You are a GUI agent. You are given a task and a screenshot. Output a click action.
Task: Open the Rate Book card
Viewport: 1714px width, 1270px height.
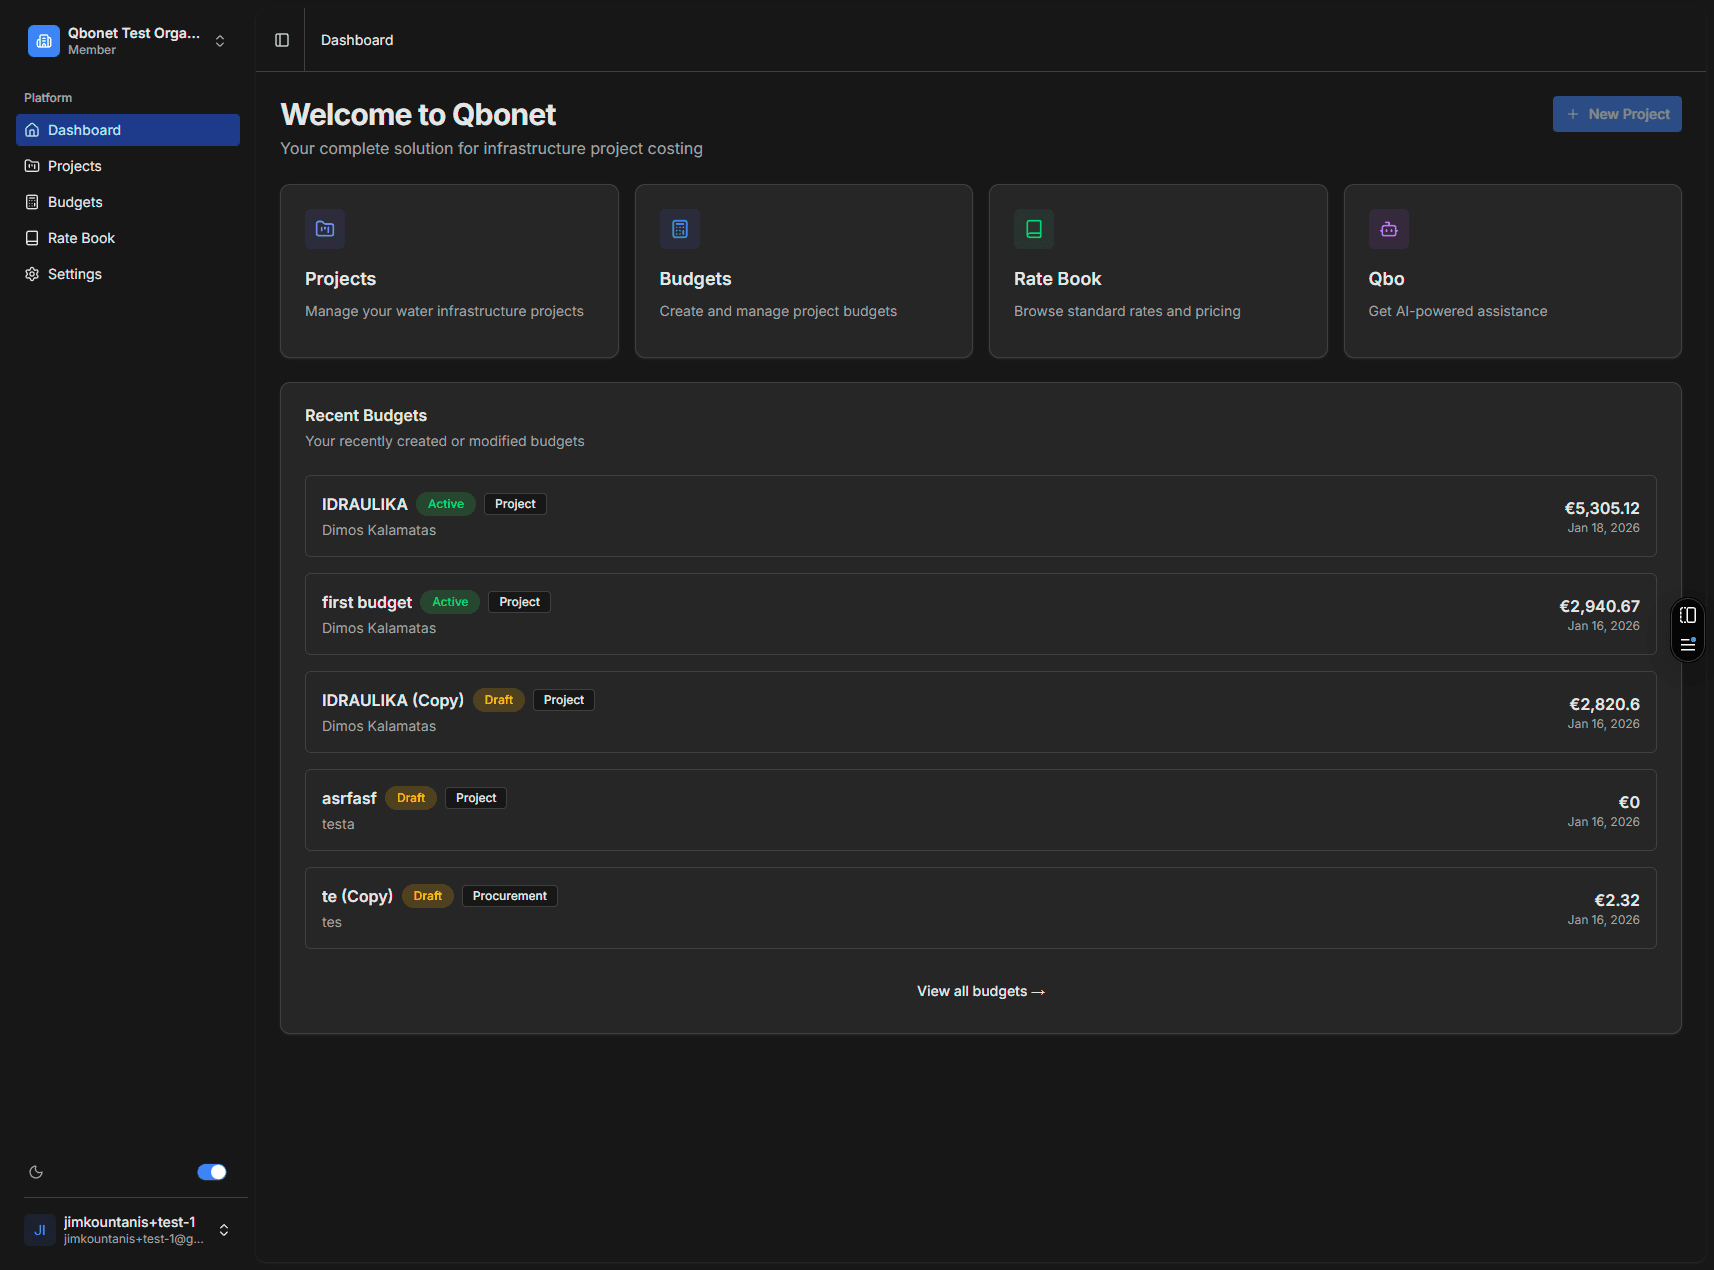(x=1158, y=271)
